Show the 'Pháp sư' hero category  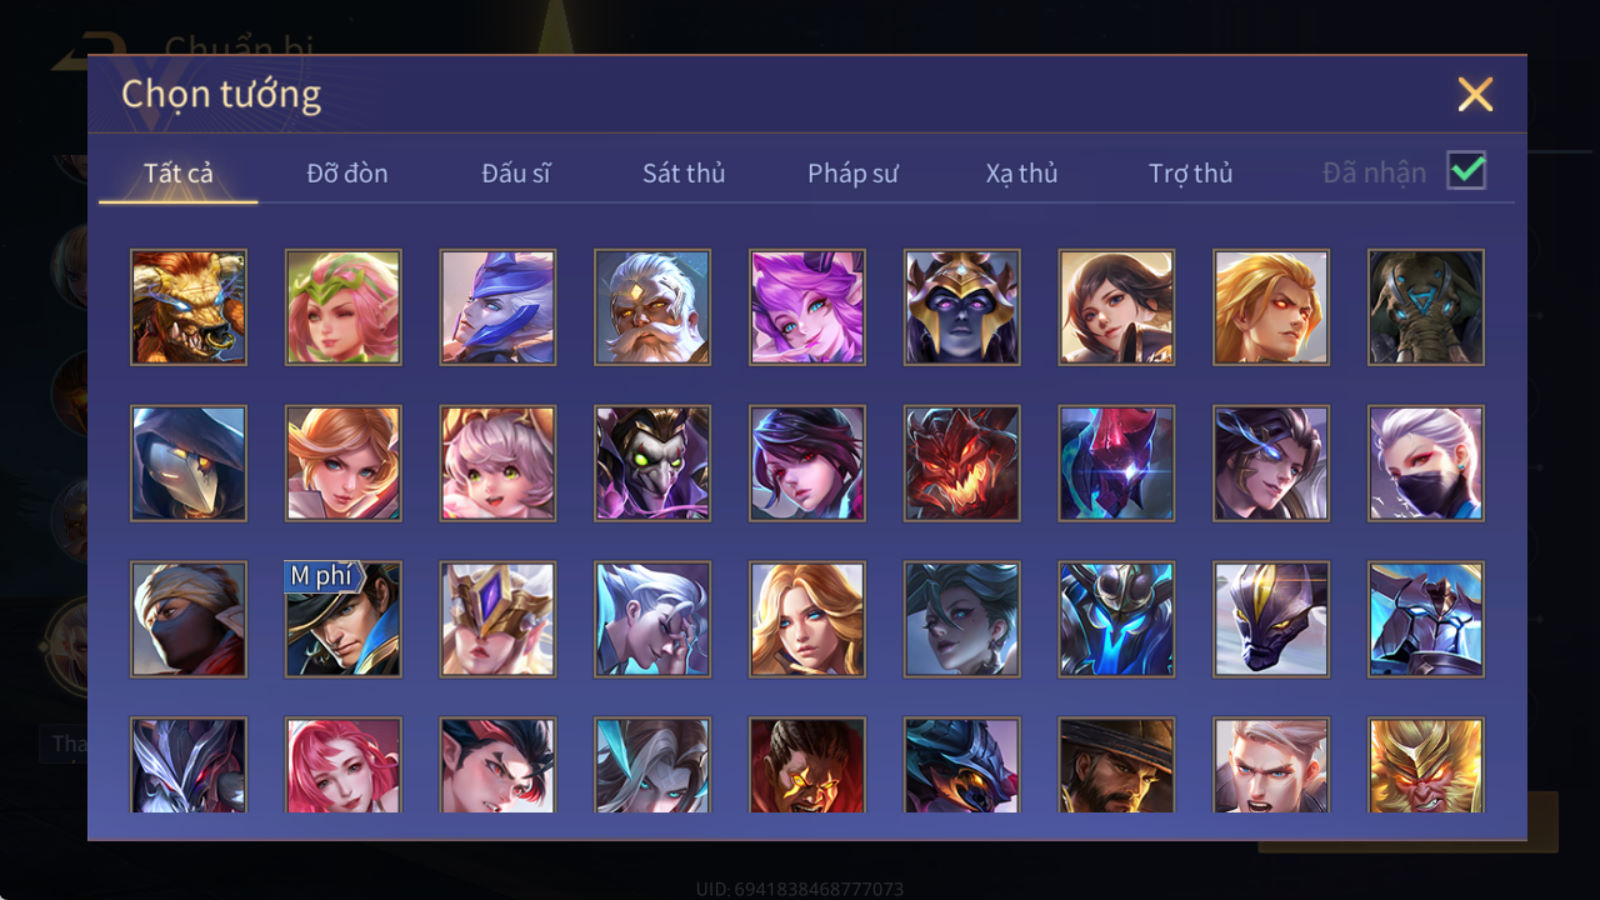(853, 173)
